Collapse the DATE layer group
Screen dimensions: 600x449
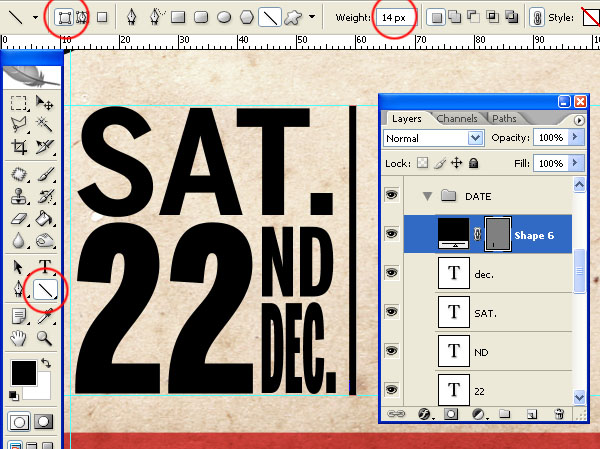click(x=427, y=197)
